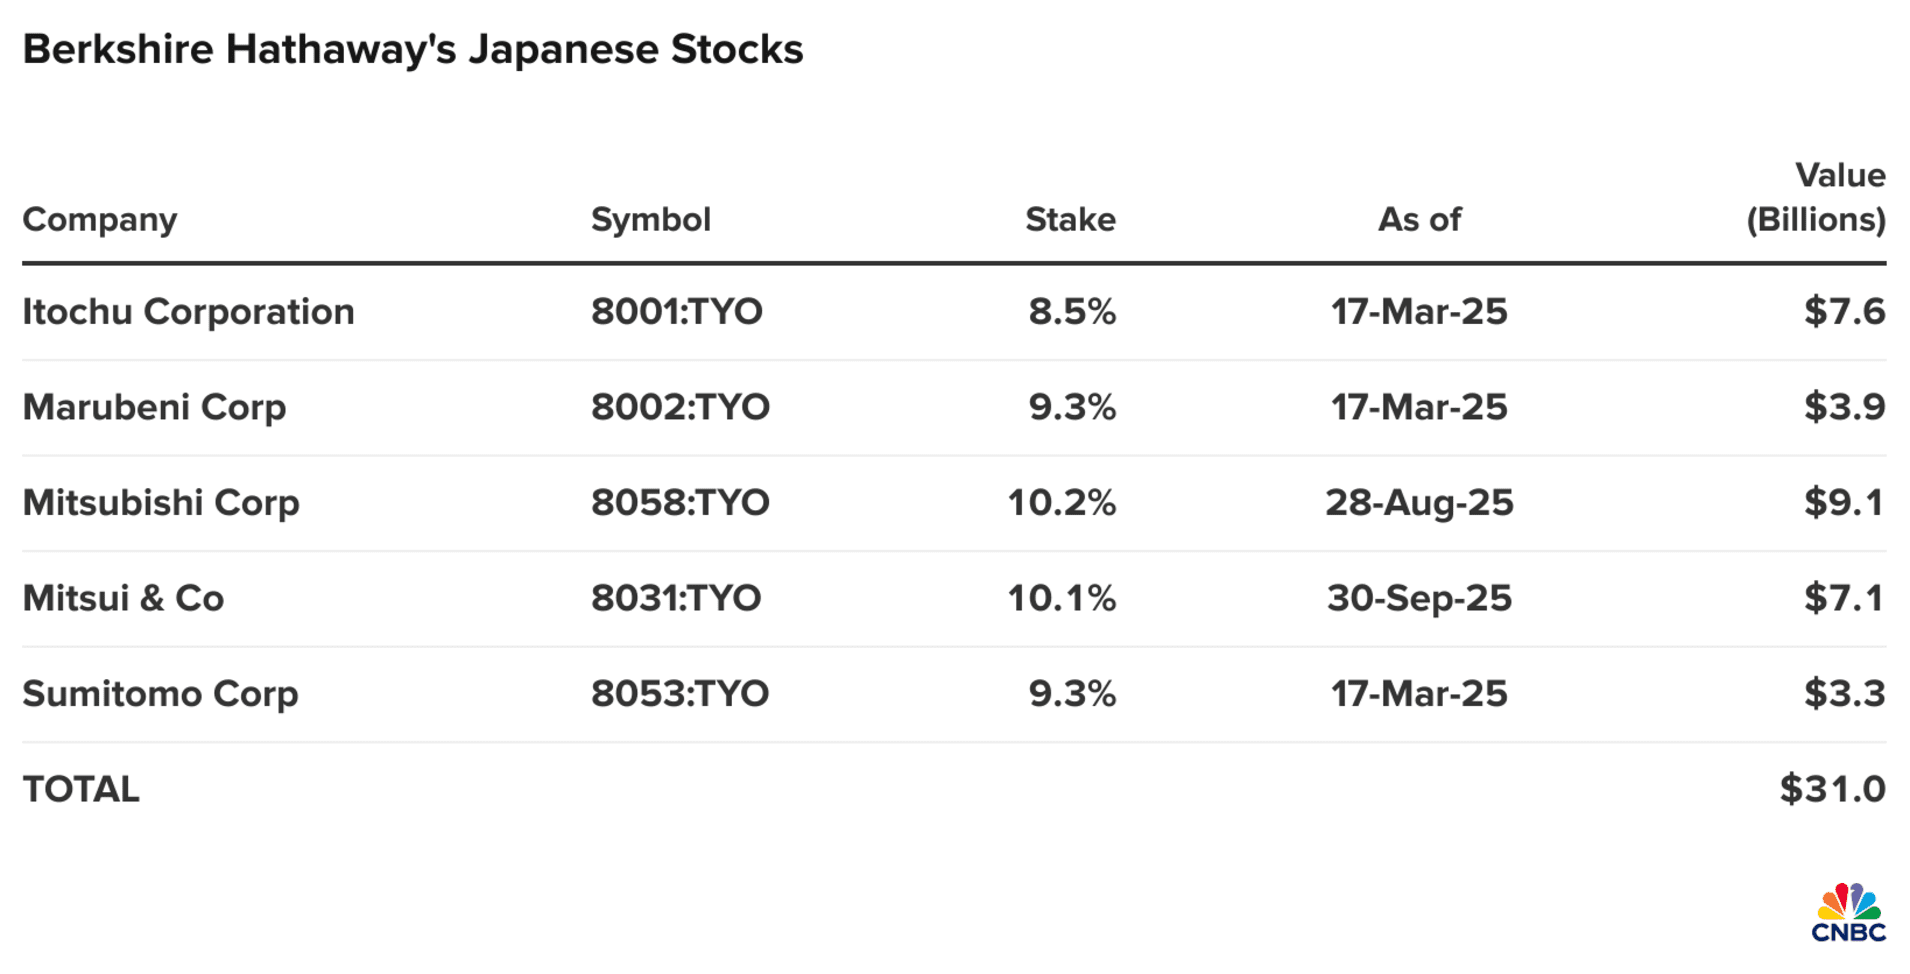1910x974 pixels.
Task: Select Mitsui & Co company name
Action: (x=123, y=598)
